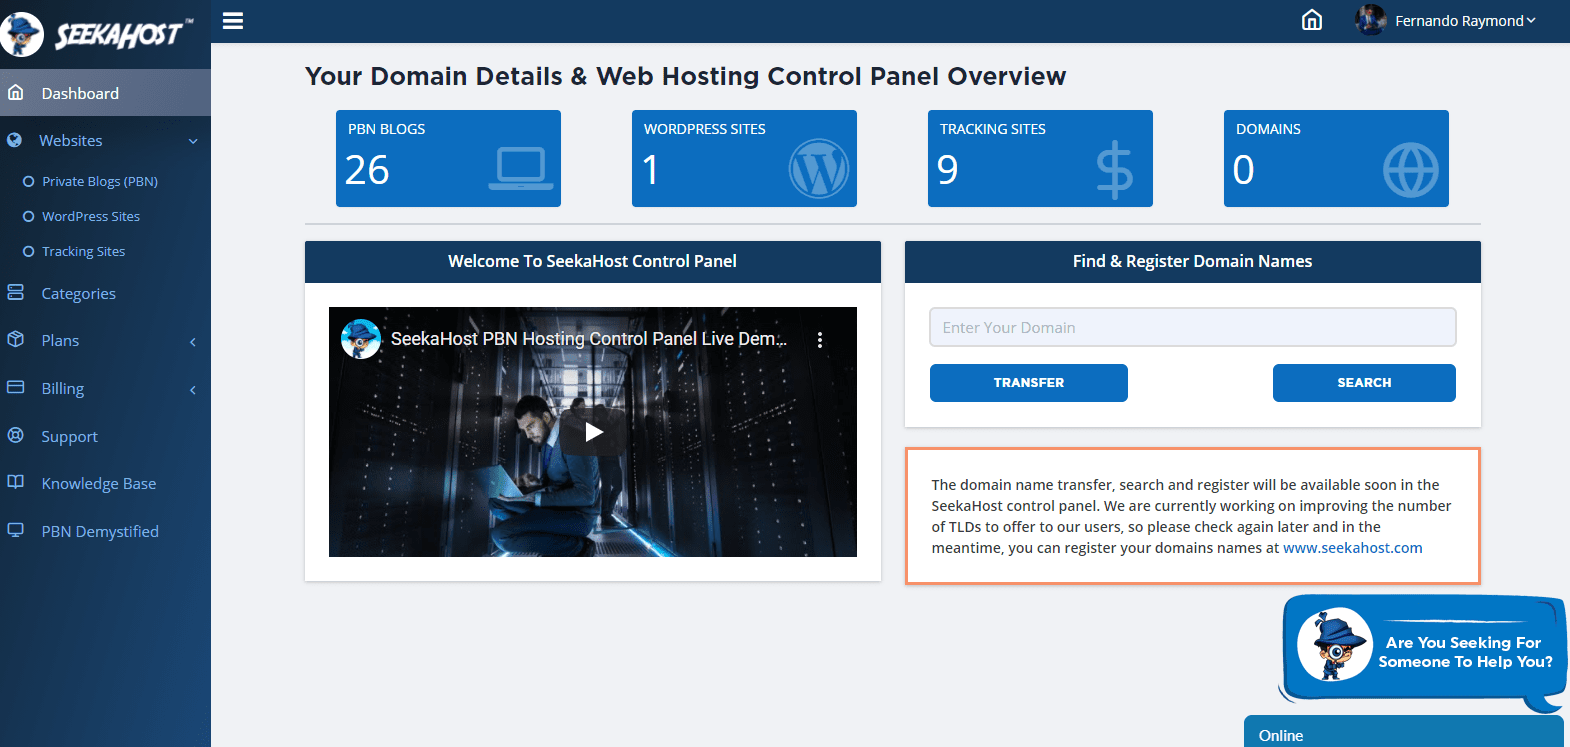Open Tracking Sites submenu item
The image size is (1570, 747).
click(x=83, y=251)
